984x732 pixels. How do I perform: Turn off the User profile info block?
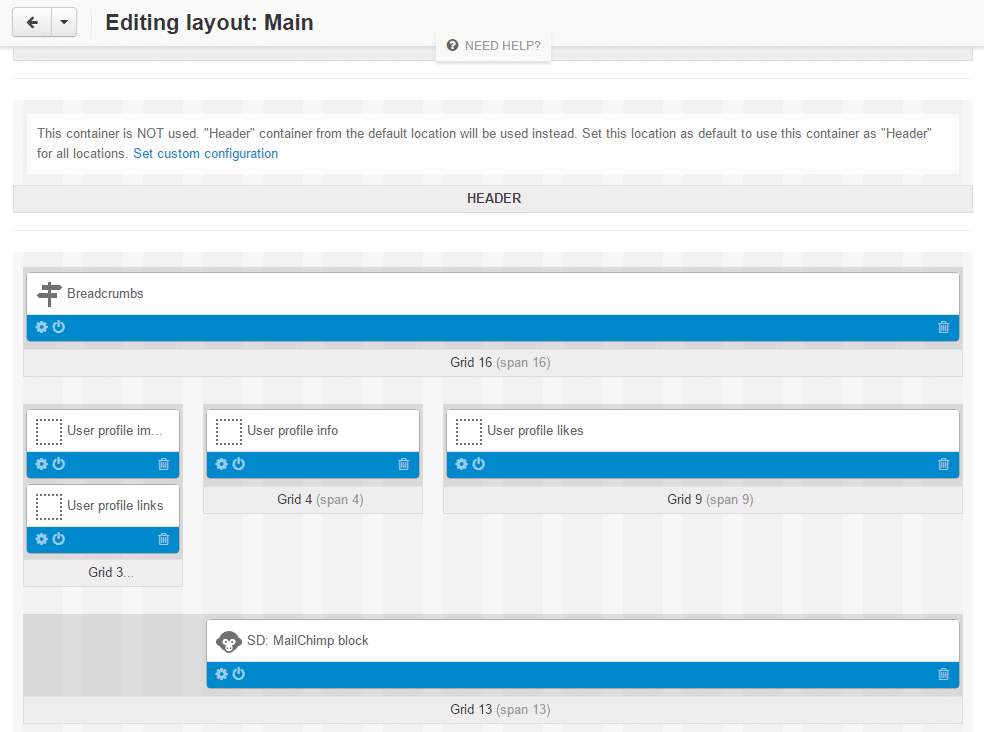(x=239, y=464)
